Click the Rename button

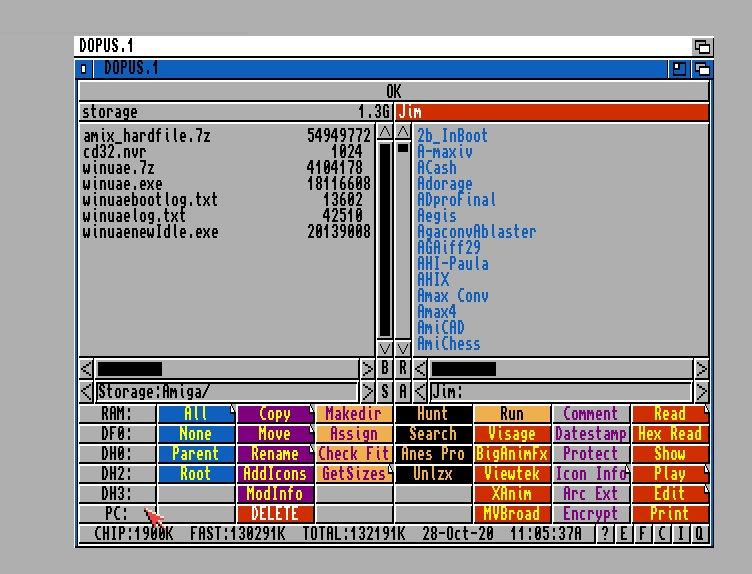[275, 454]
